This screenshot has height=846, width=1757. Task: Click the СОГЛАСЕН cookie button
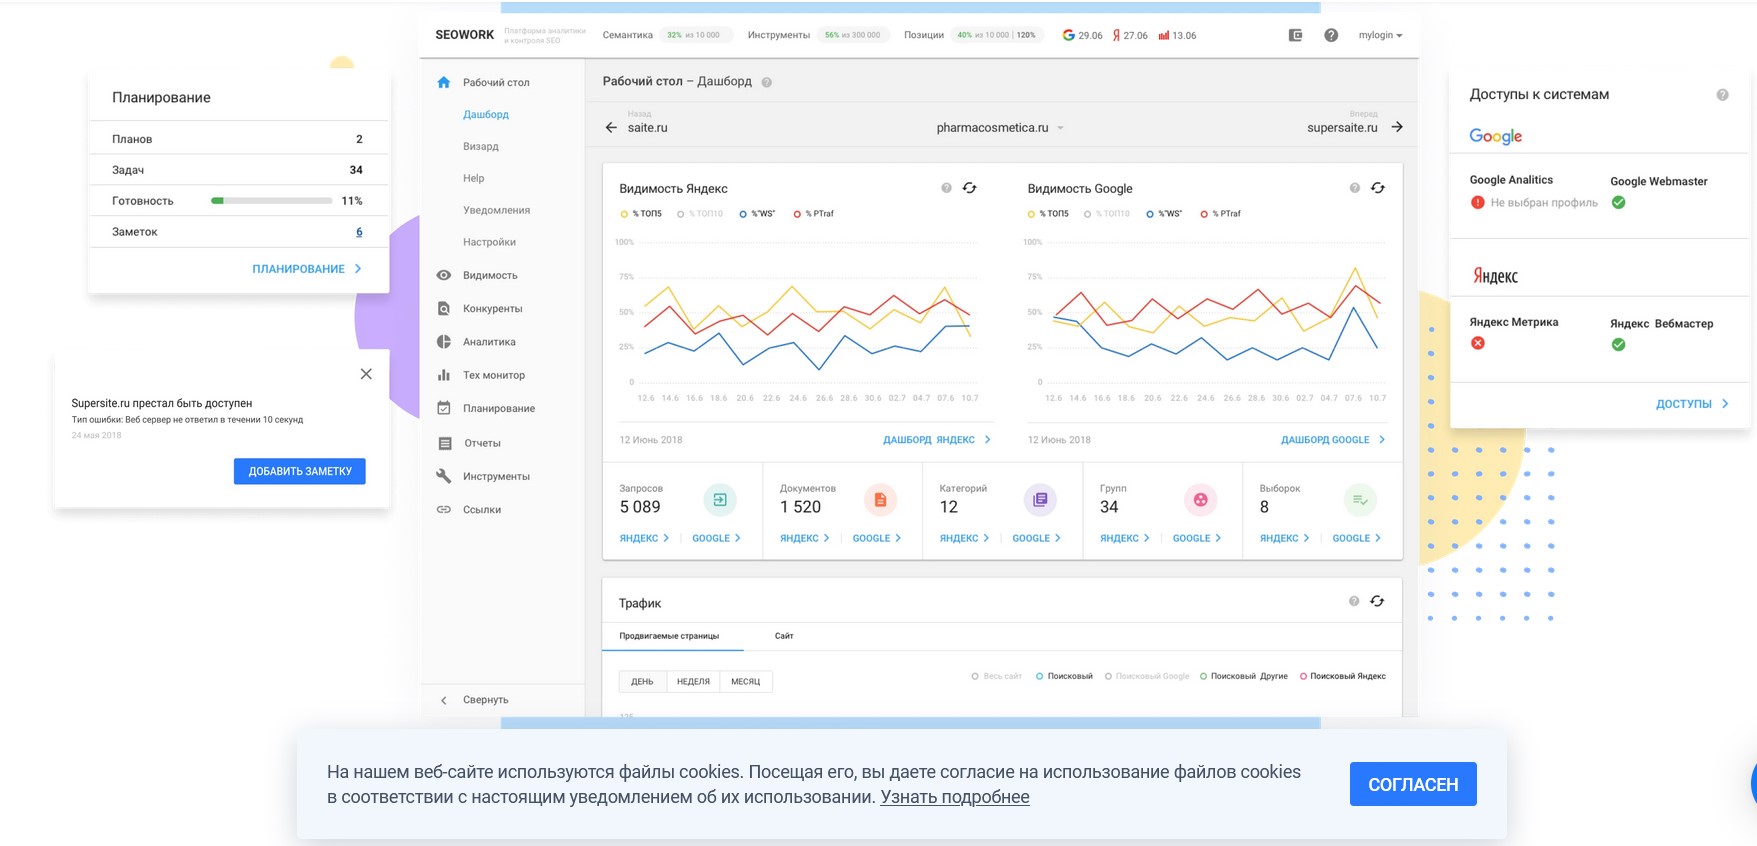pyautogui.click(x=1412, y=785)
